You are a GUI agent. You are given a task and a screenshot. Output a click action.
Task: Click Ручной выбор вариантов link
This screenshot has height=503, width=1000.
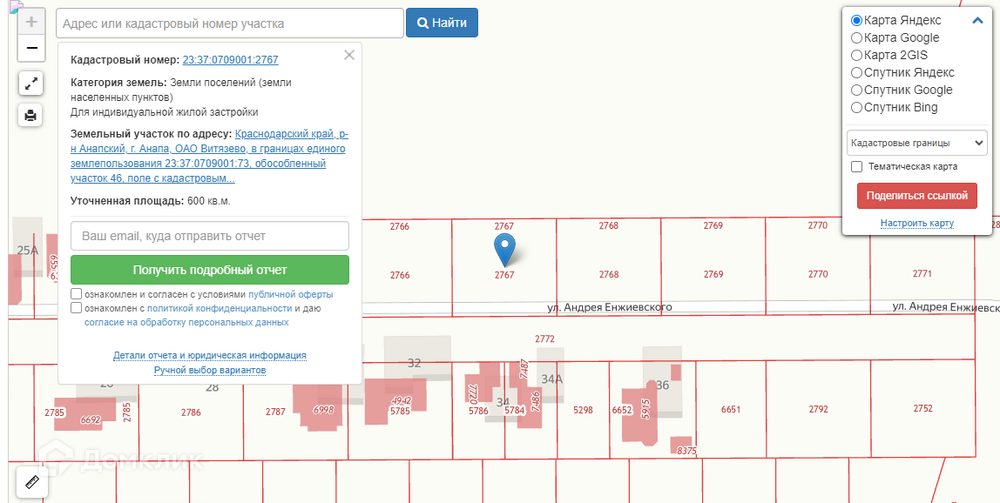tap(210, 370)
